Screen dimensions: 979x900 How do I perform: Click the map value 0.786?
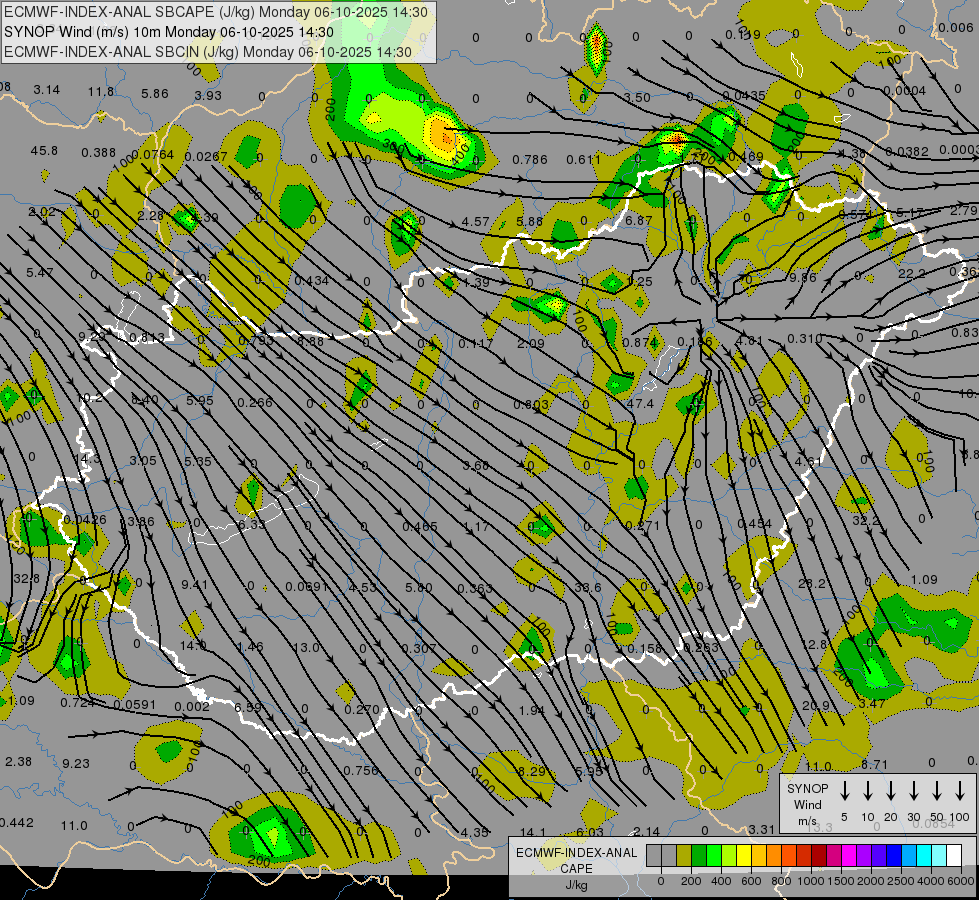tap(529, 160)
